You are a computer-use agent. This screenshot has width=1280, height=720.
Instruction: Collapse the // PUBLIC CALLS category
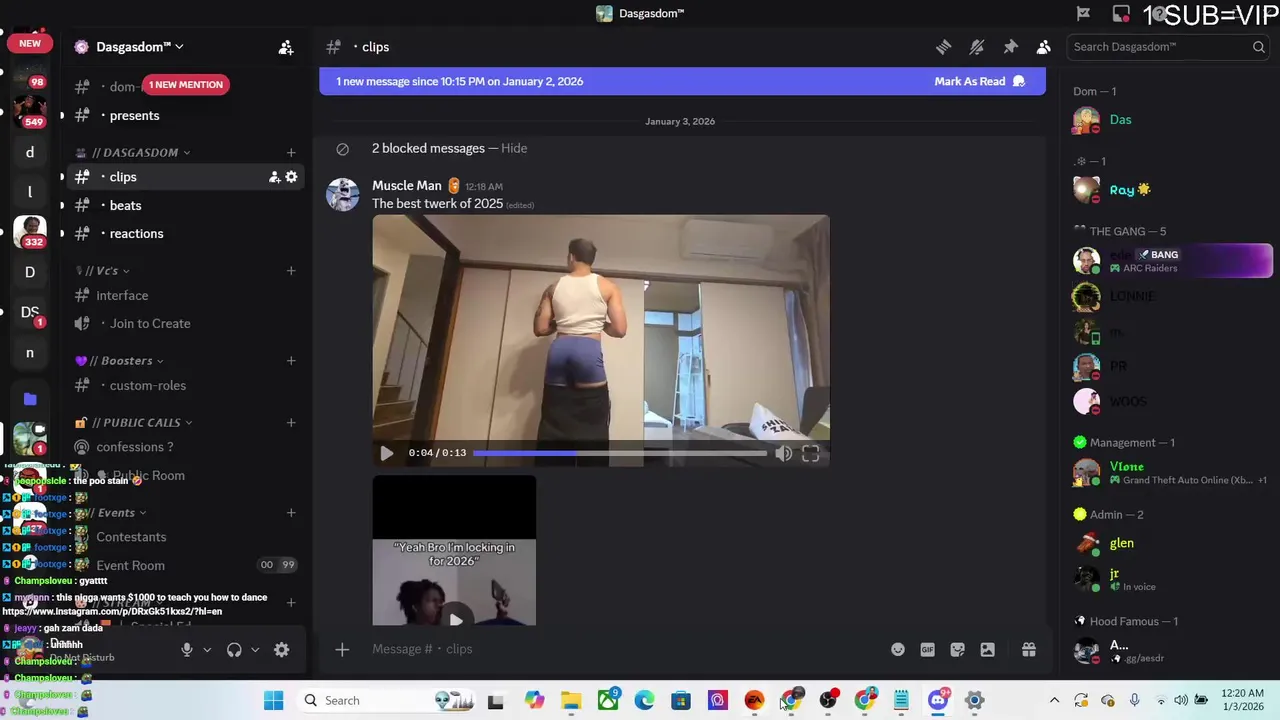click(134, 422)
